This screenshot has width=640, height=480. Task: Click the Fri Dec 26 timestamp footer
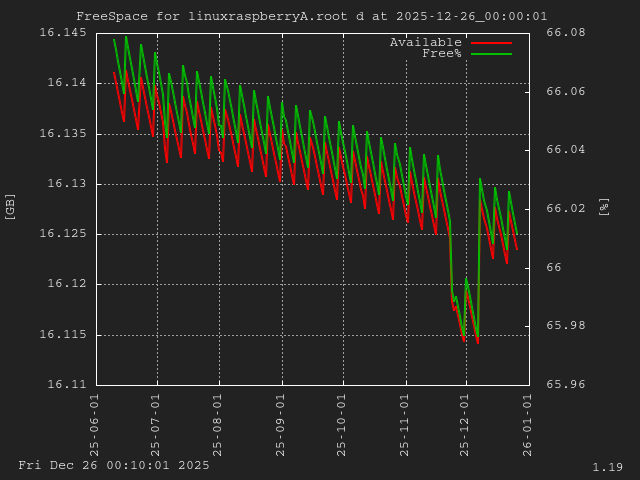(114, 465)
